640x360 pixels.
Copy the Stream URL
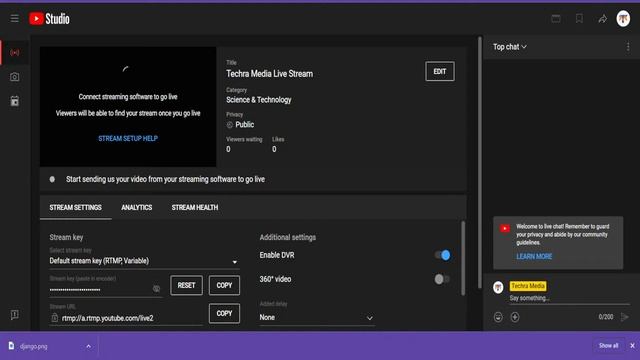point(224,313)
